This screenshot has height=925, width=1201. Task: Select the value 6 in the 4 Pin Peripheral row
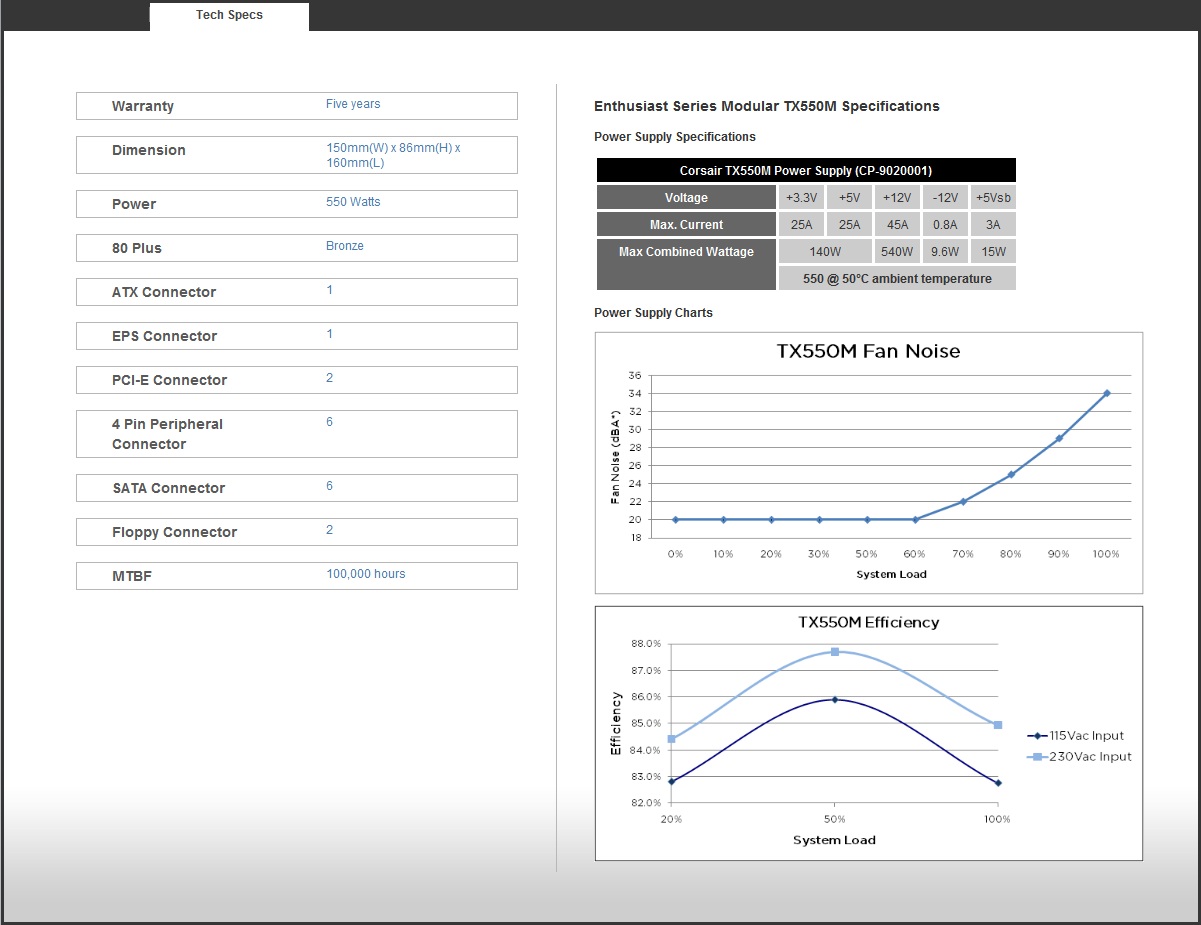[330, 422]
